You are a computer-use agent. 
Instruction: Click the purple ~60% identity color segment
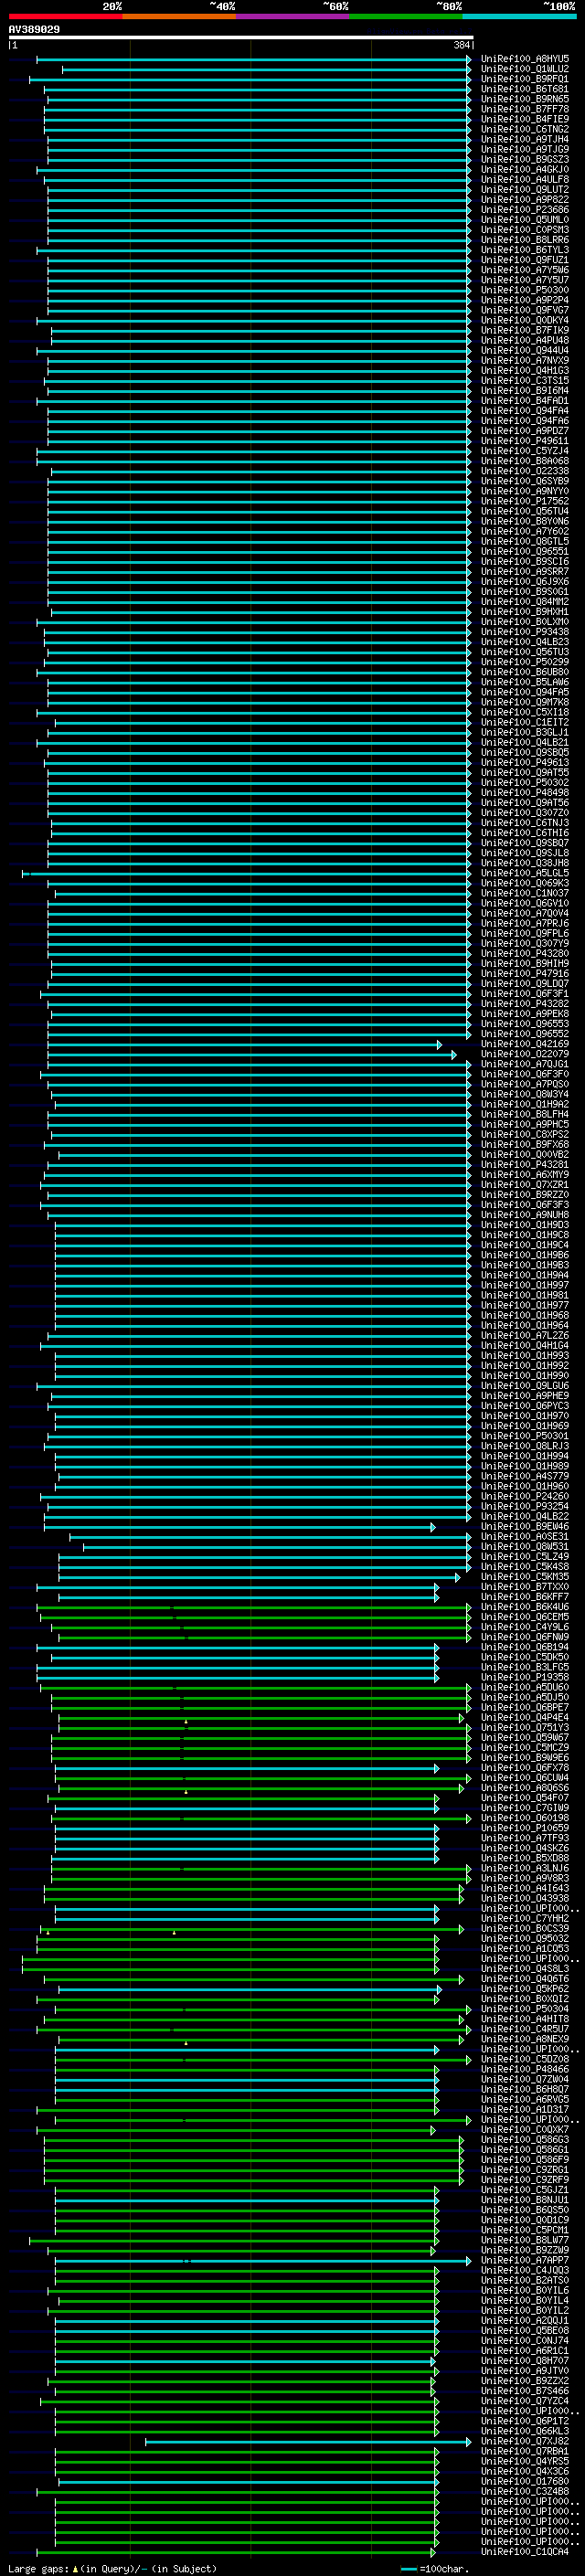click(292, 17)
